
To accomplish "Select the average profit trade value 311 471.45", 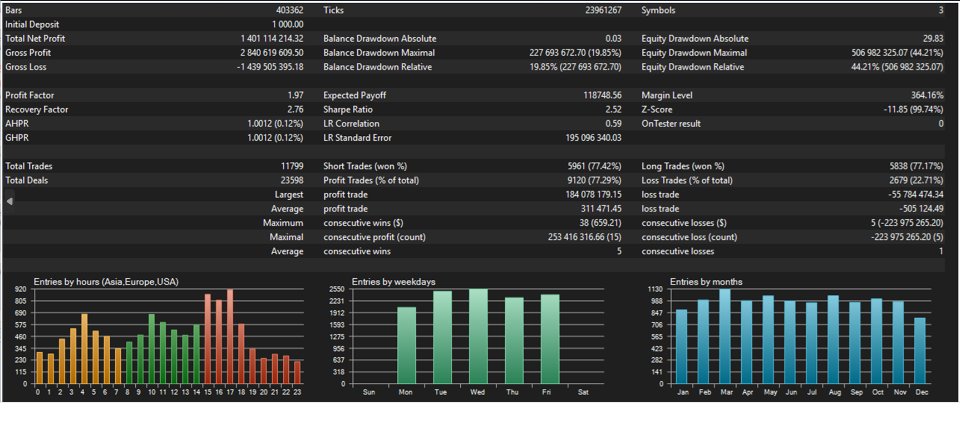I will coord(601,208).
